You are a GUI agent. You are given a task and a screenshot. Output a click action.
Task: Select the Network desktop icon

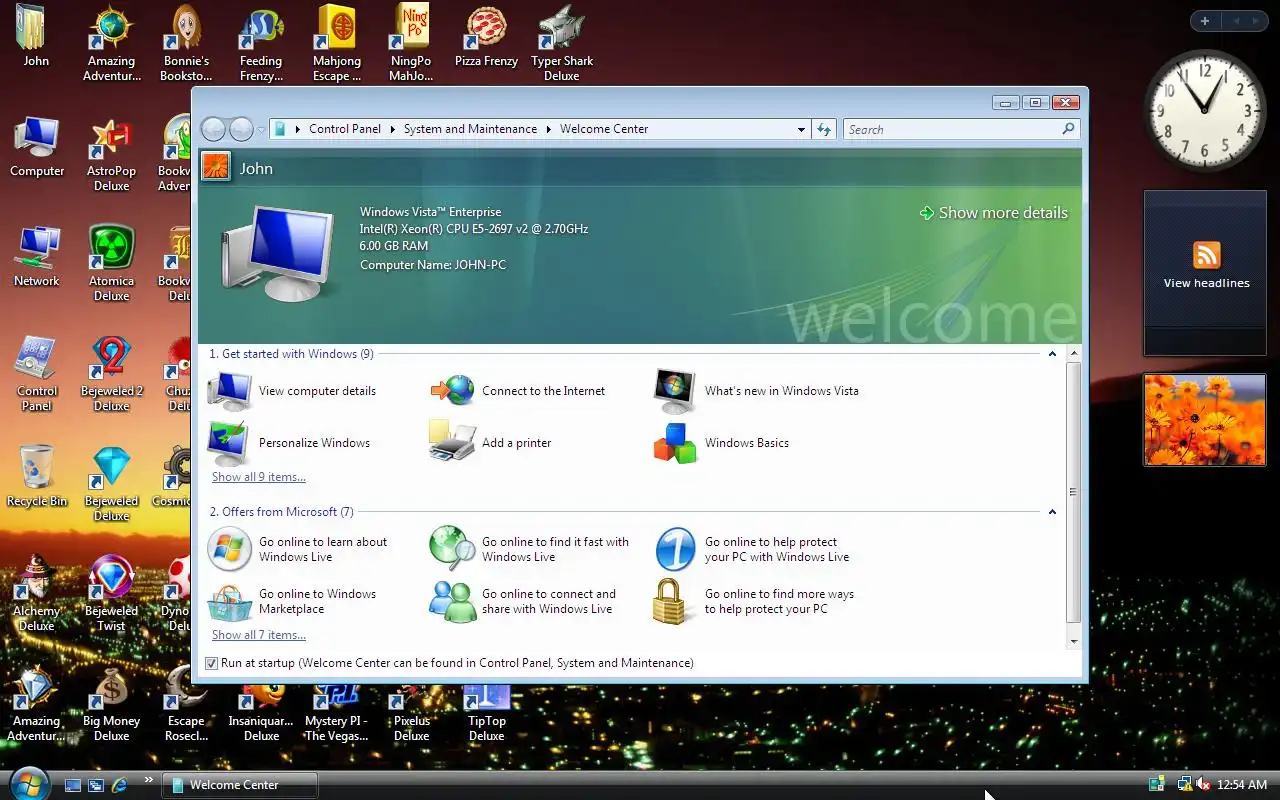pos(37,256)
